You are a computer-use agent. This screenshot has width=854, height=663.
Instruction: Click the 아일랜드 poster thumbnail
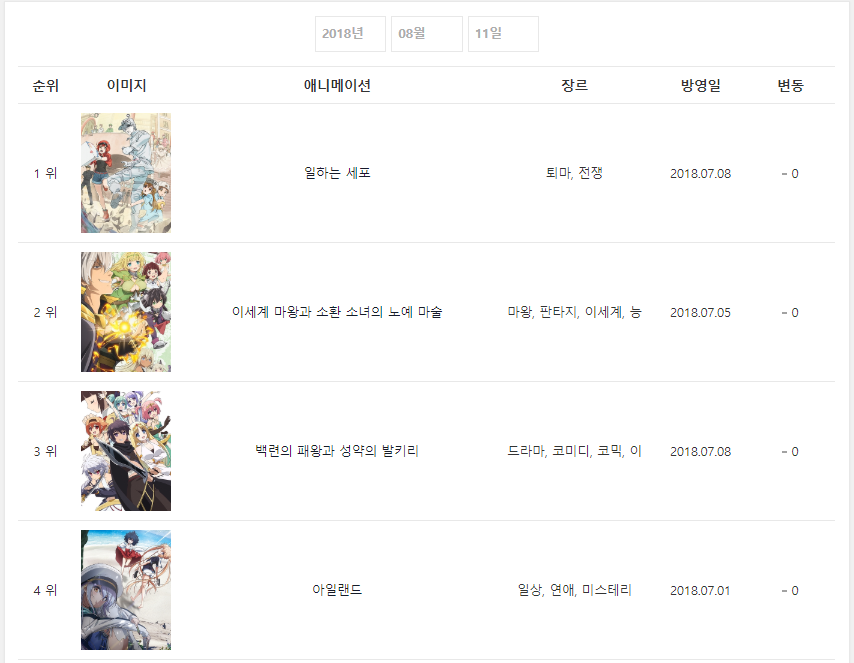coord(126,590)
